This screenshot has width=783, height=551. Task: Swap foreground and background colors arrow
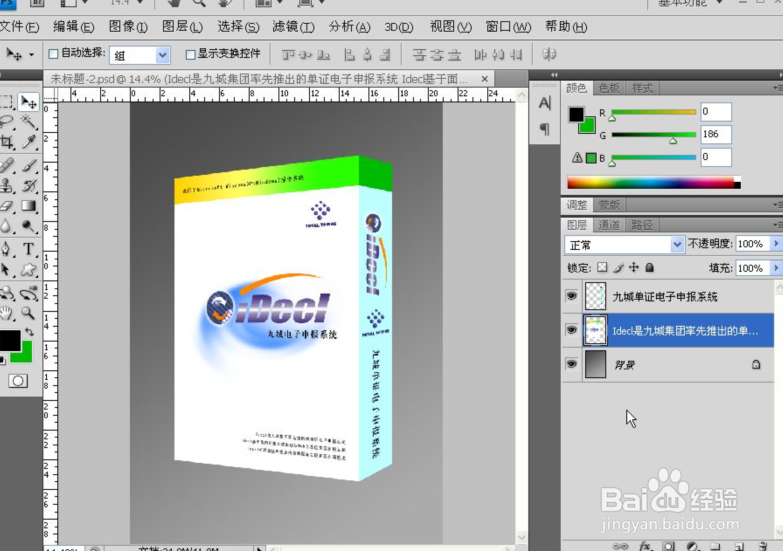pos(29,332)
